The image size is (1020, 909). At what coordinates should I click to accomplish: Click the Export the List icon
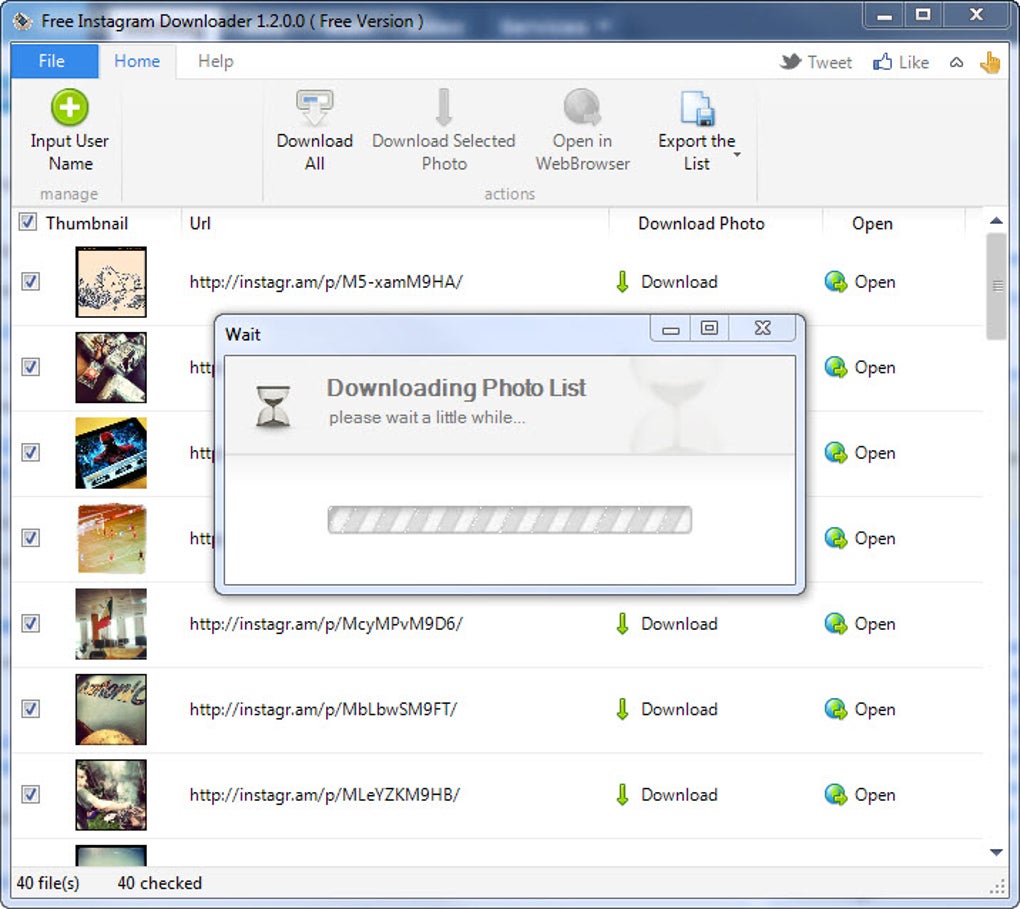pyautogui.click(x=697, y=107)
